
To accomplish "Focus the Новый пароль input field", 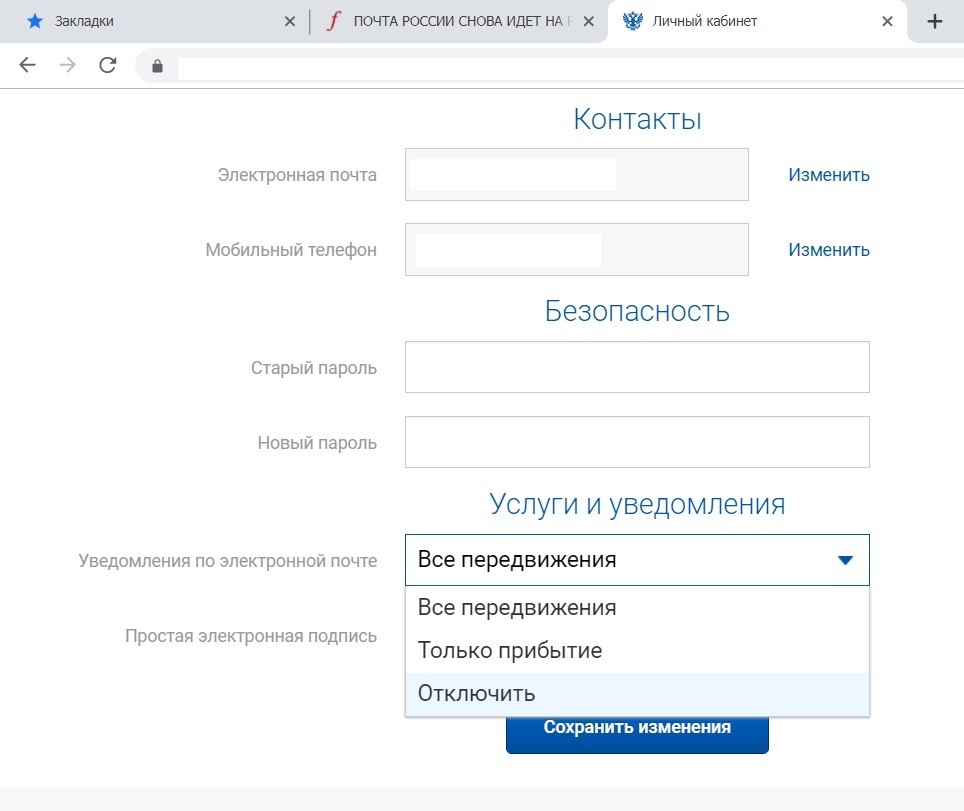I will [x=636, y=442].
